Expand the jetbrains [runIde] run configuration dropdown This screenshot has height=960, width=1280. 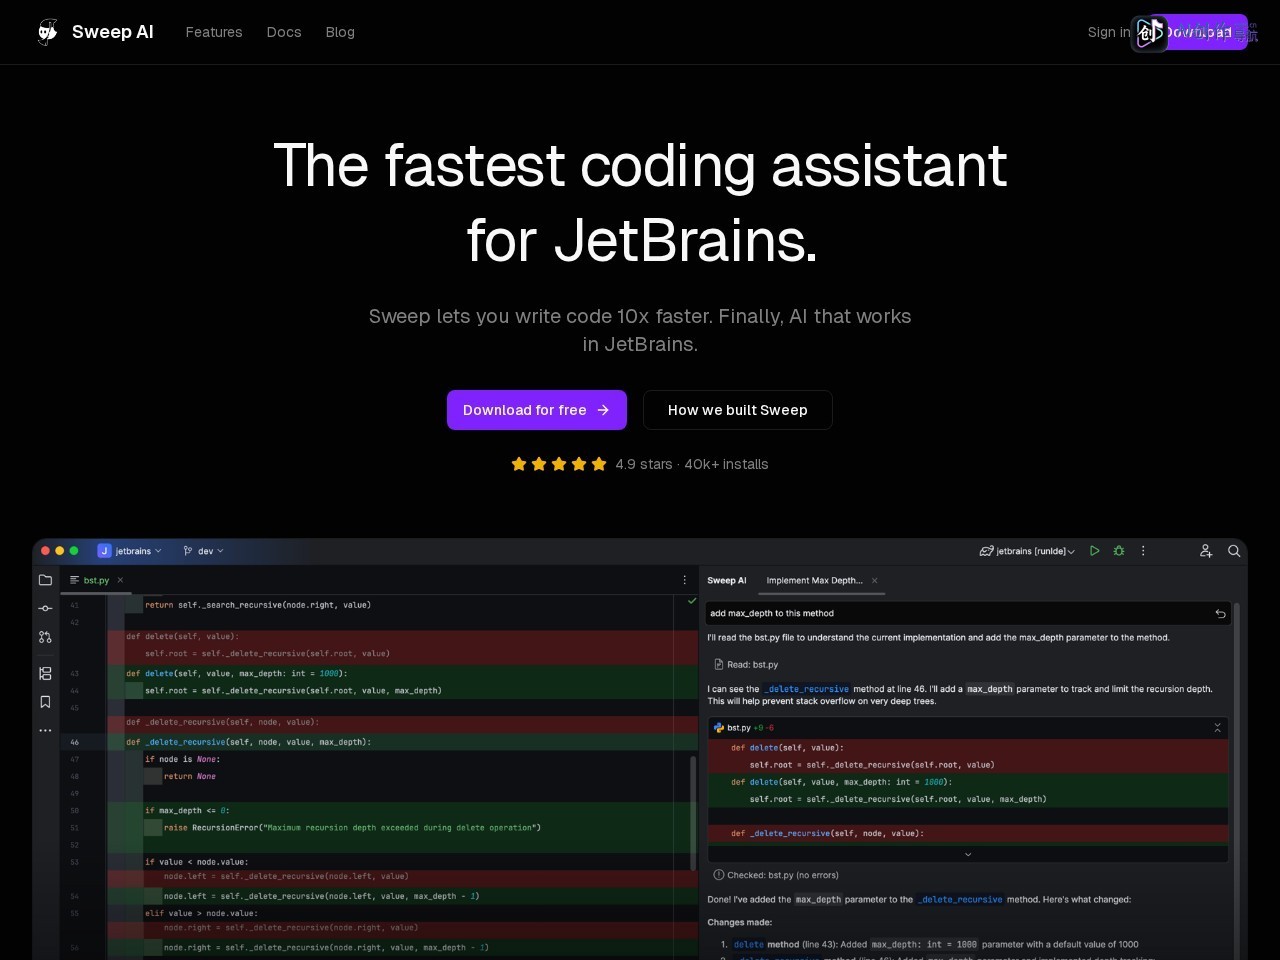click(1027, 551)
